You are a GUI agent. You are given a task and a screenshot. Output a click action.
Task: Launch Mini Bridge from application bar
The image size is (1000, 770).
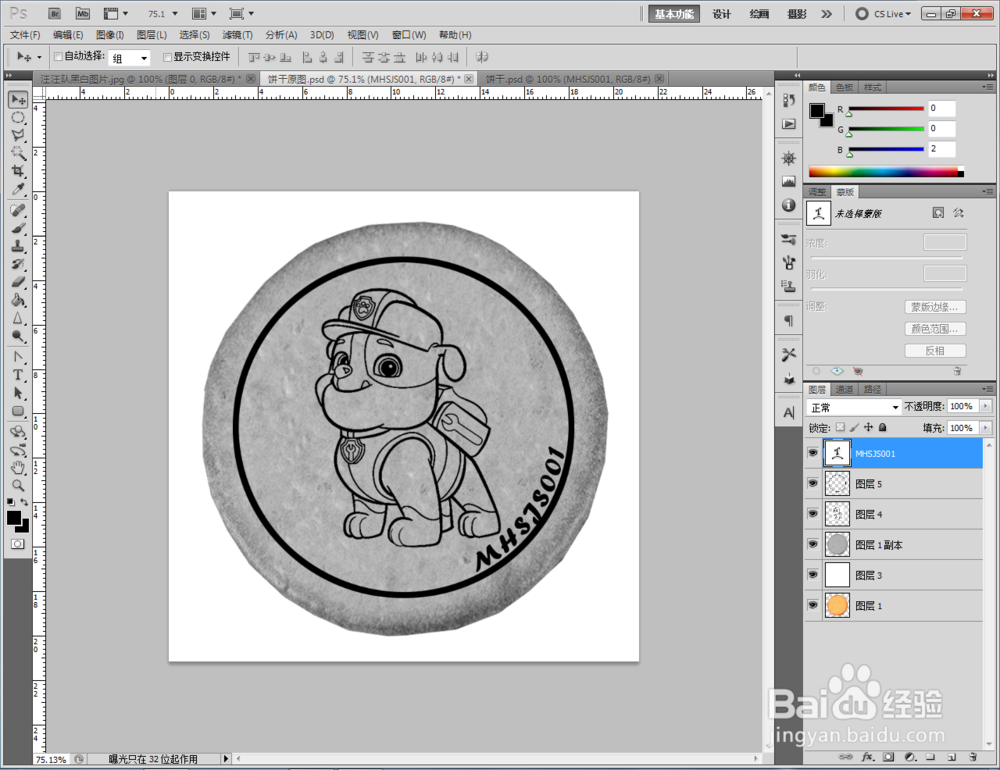[83, 13]
